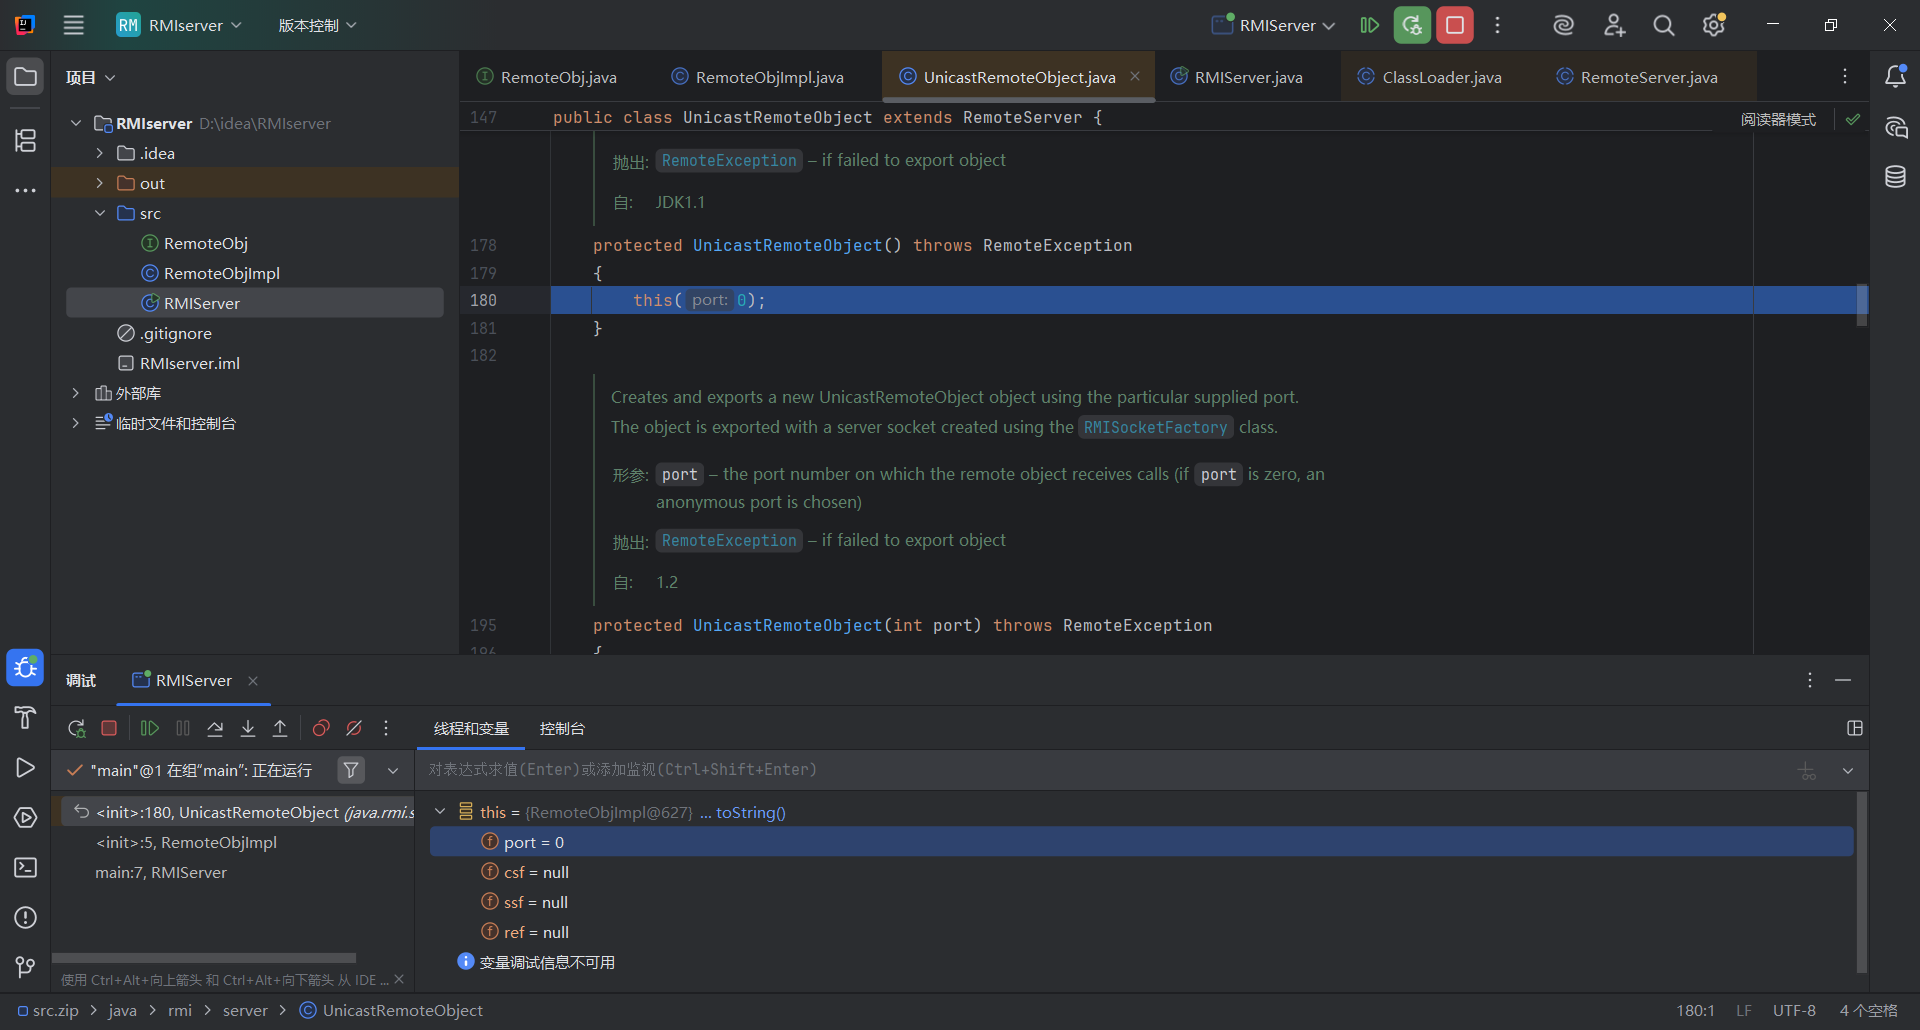
Task: Switch to RemoteObjImpl.java tab
Action: [x=768, y=77]
